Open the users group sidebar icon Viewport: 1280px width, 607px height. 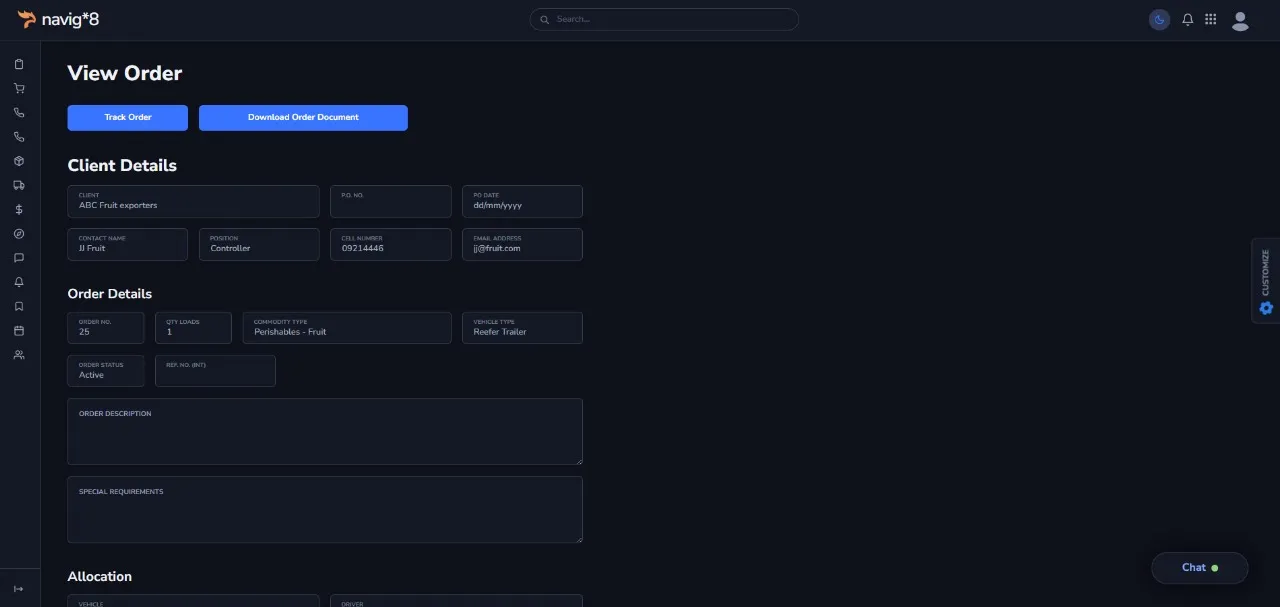point(19,355)
